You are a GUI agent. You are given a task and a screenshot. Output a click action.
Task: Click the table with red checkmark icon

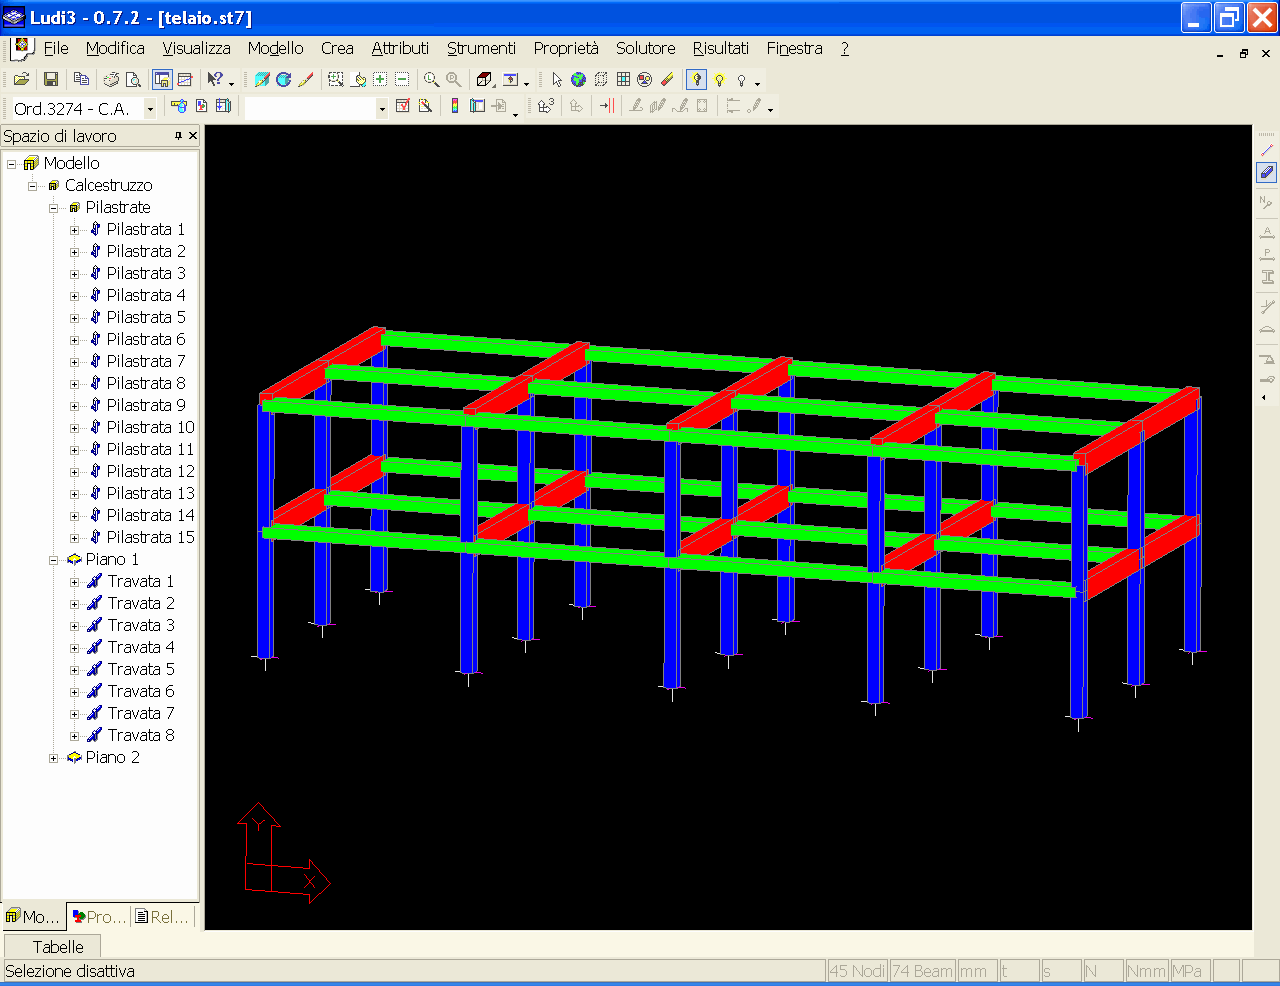pos(403,106)
